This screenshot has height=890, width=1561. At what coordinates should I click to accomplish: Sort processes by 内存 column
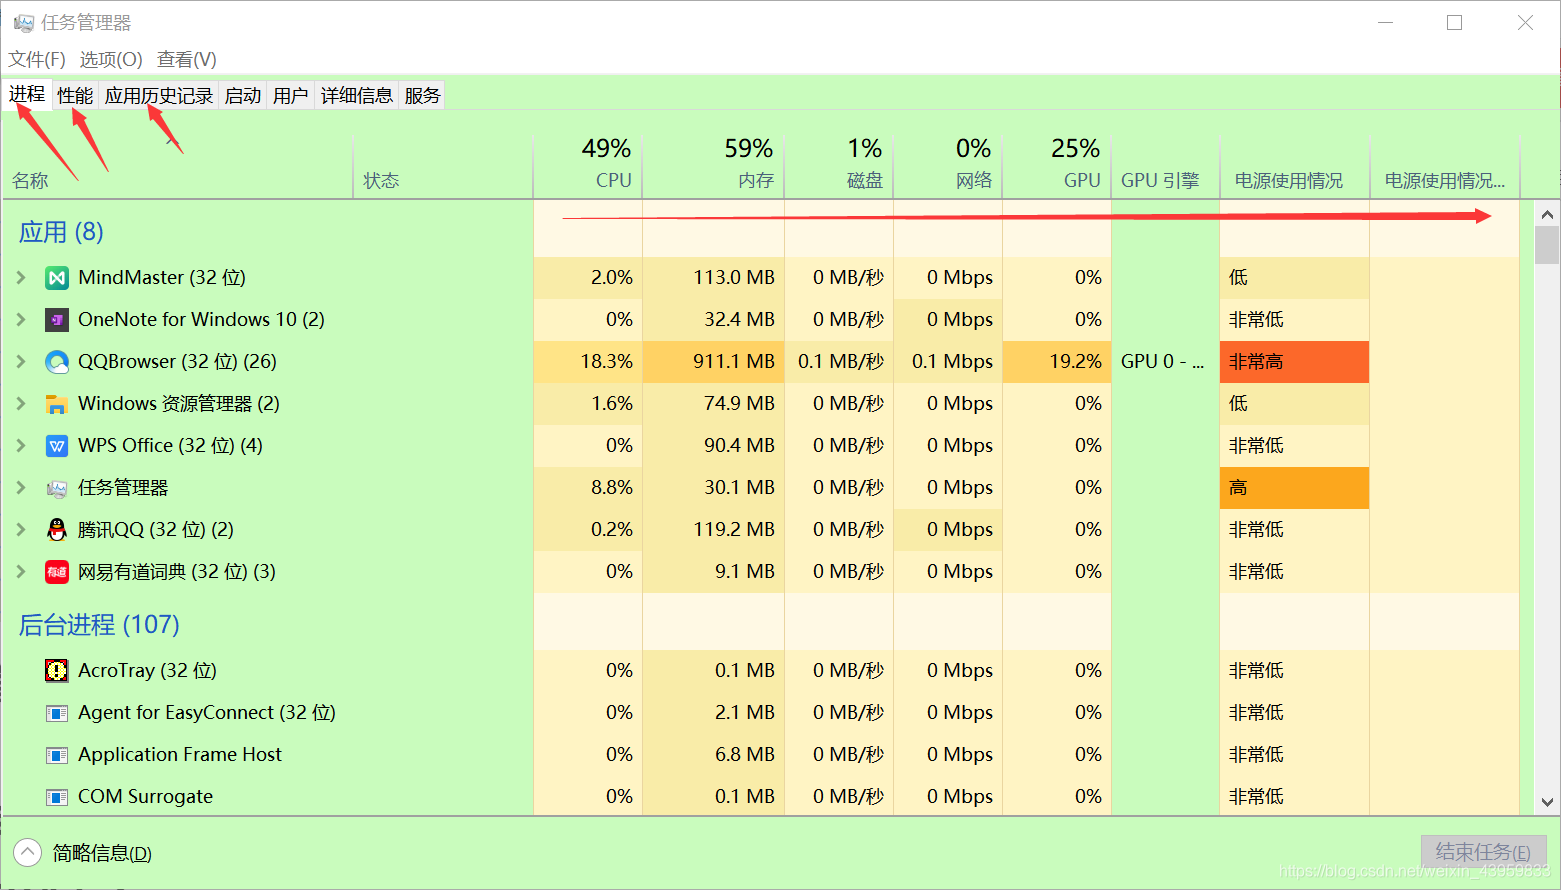[x=714, y=167]
